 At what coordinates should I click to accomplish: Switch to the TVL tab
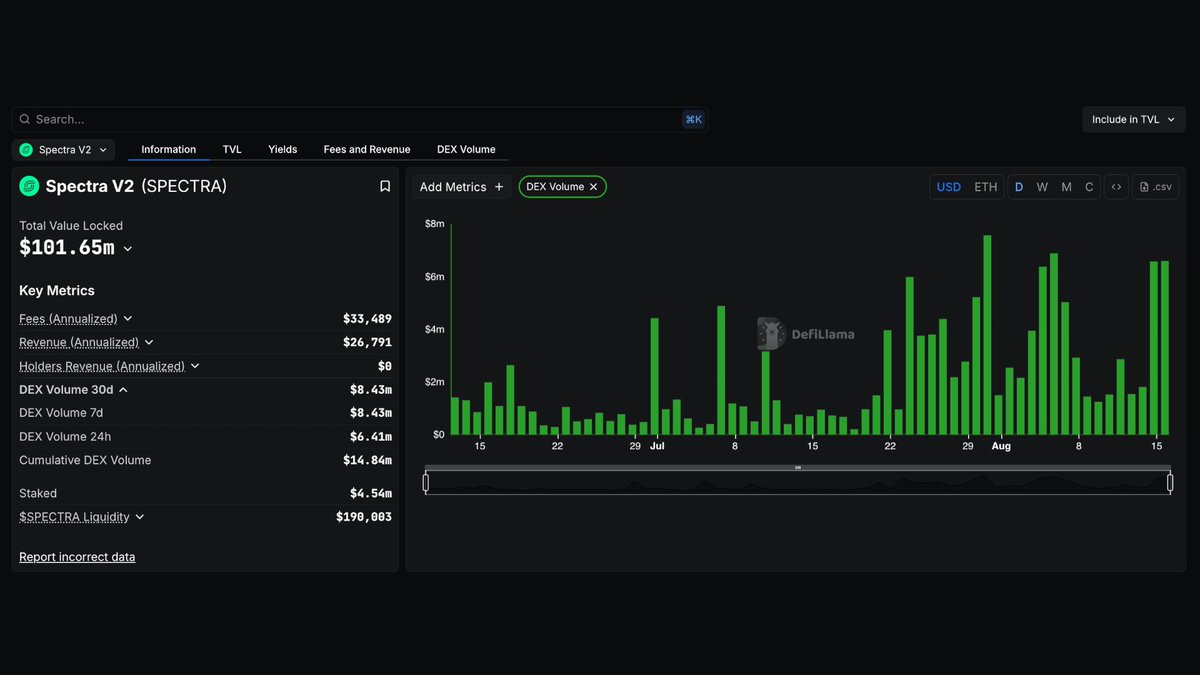(232, 150)
